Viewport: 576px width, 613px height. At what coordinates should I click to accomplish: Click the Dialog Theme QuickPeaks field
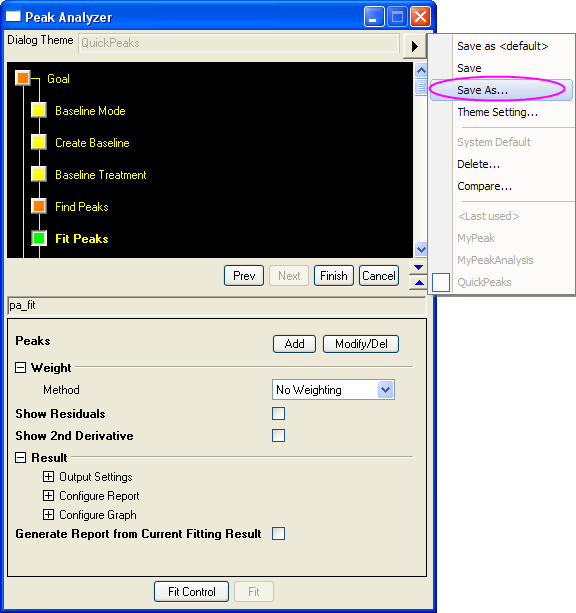(239, 43)
